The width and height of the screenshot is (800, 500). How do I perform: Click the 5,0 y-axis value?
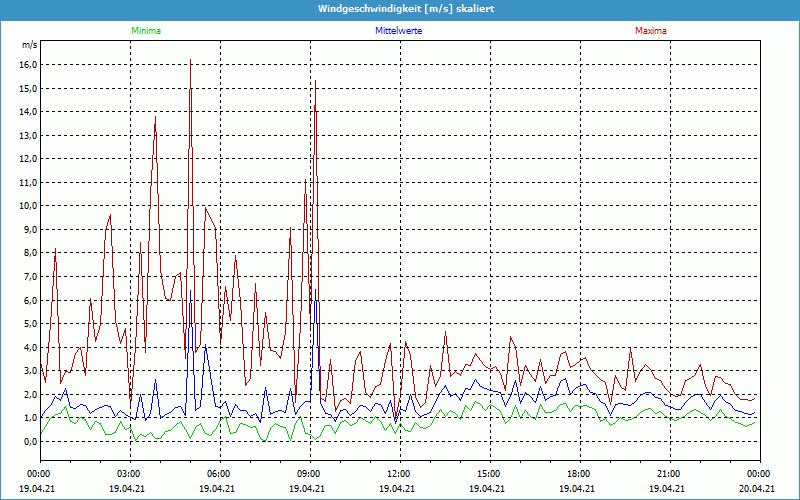click(x=31, y=324)
